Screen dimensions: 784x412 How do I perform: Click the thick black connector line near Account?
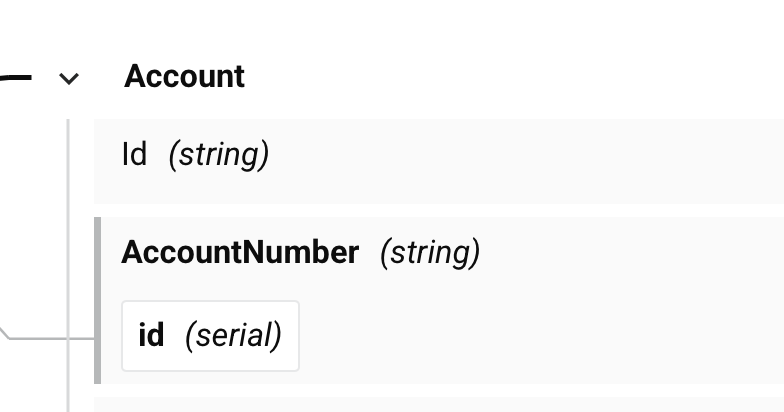[16, 78]
